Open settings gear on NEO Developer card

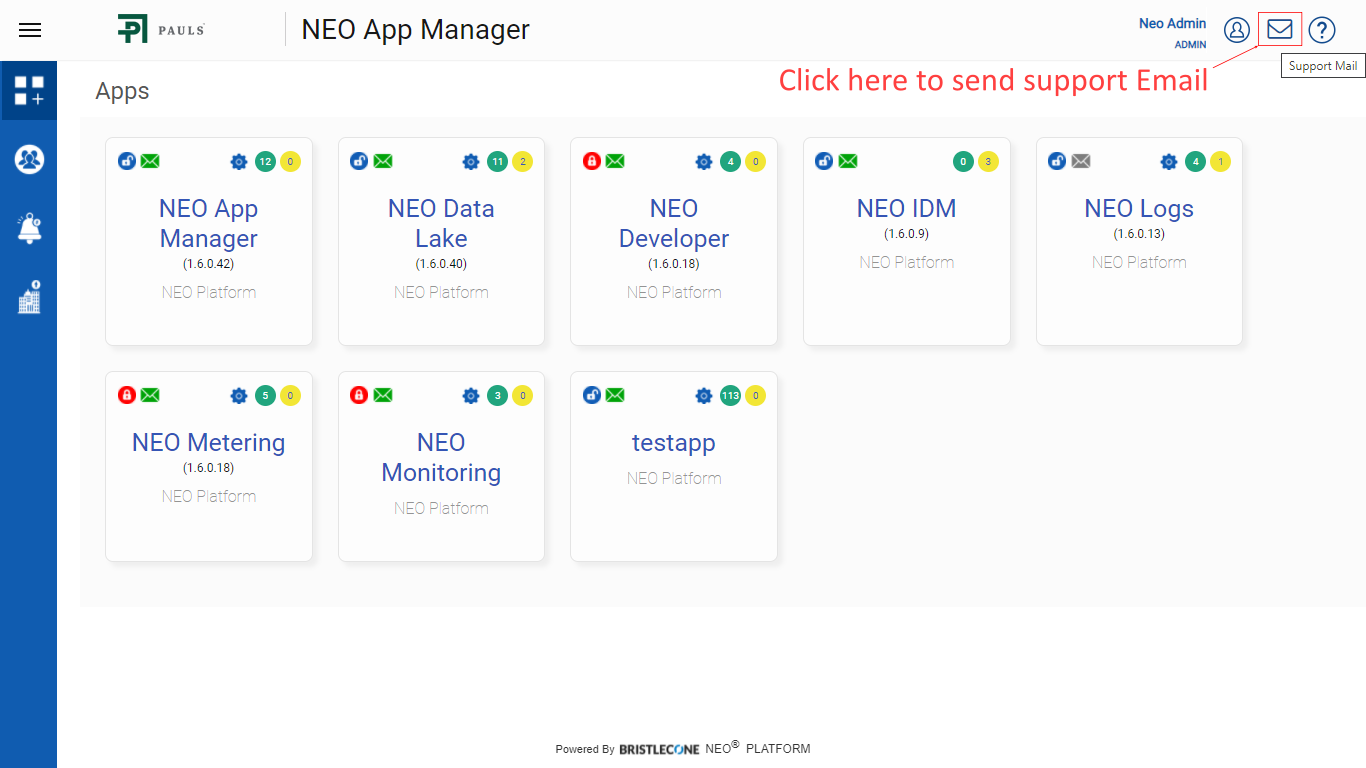[704, 162]
